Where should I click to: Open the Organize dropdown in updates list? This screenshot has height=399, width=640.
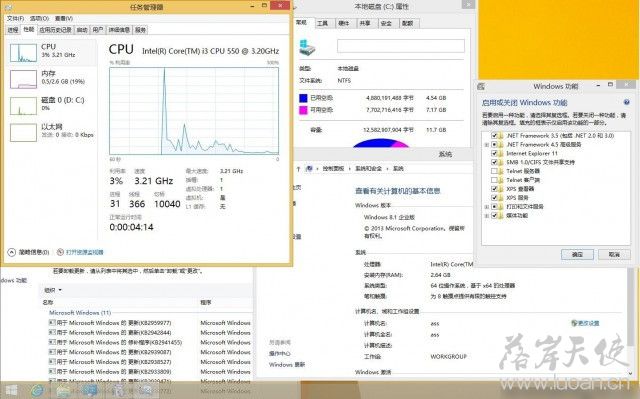[53, 290]
